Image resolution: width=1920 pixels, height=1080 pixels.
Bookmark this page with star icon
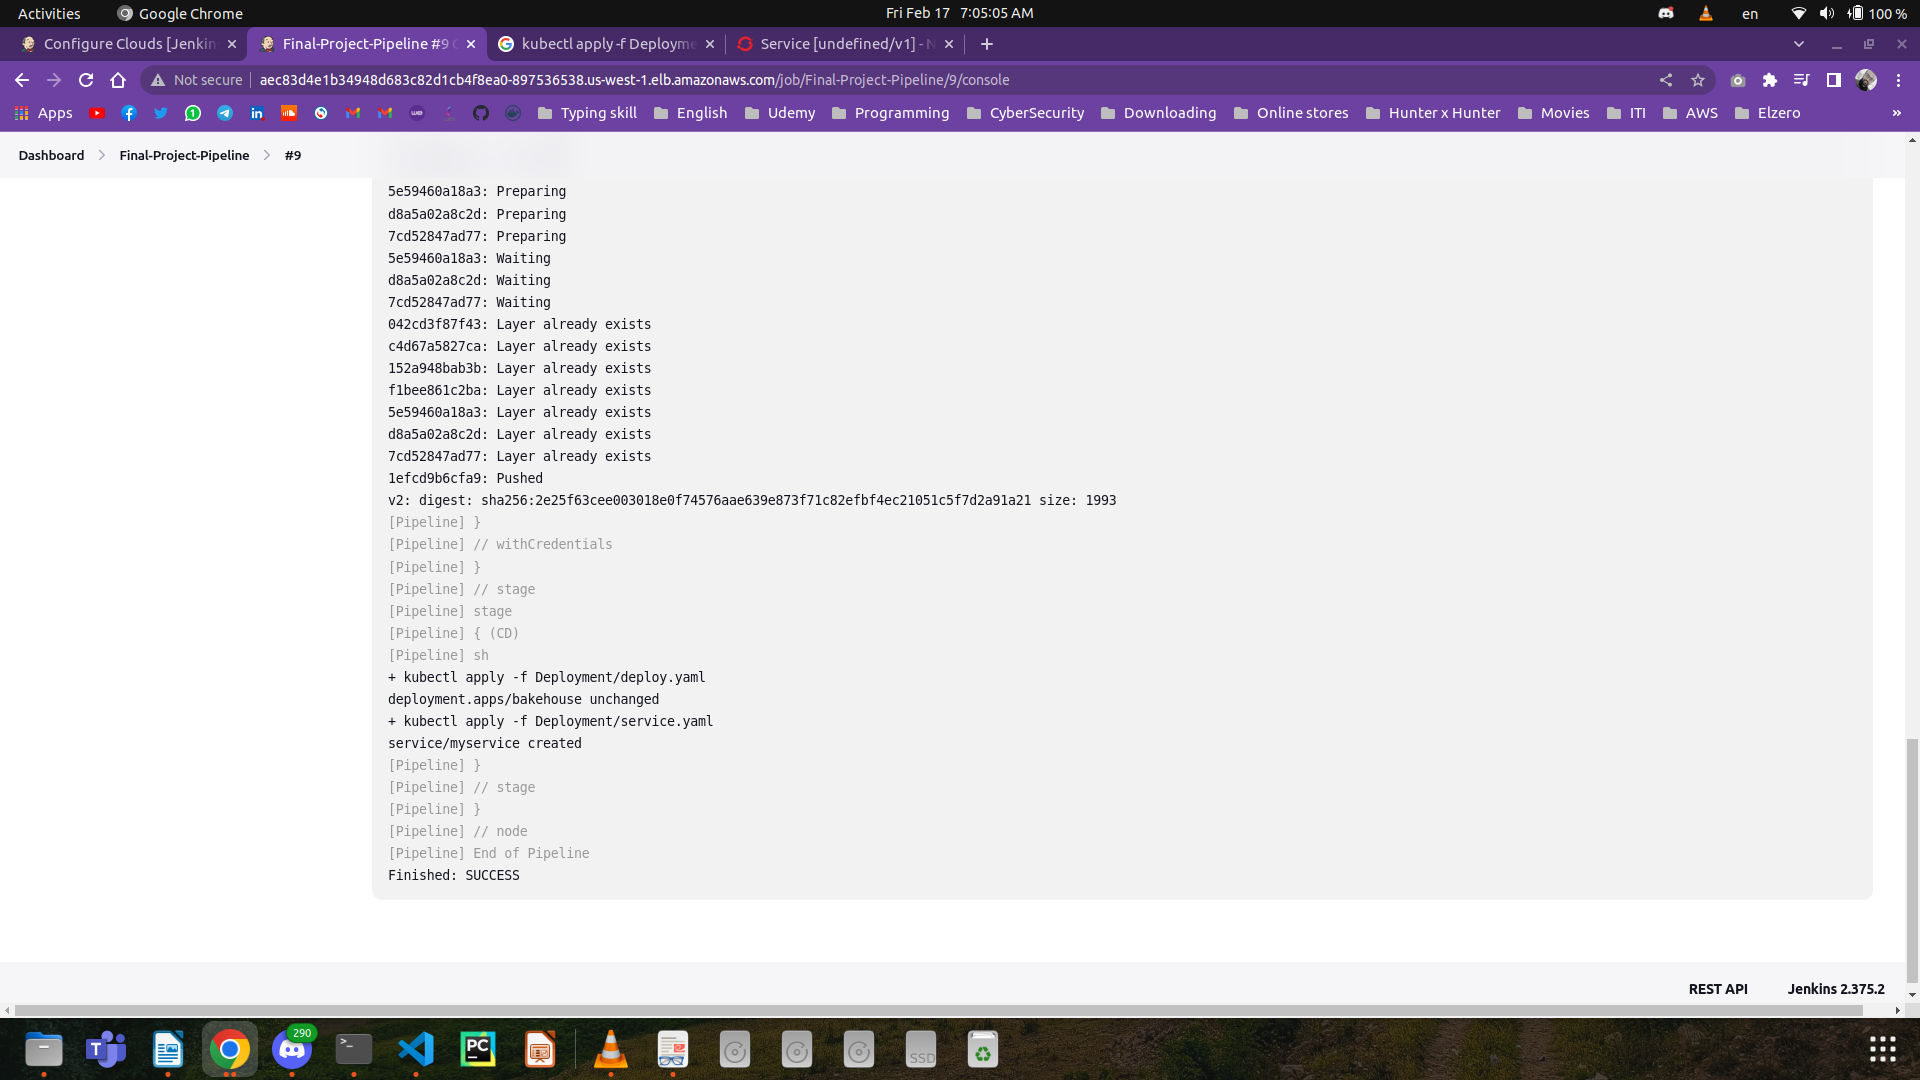tap(1698, 80)
